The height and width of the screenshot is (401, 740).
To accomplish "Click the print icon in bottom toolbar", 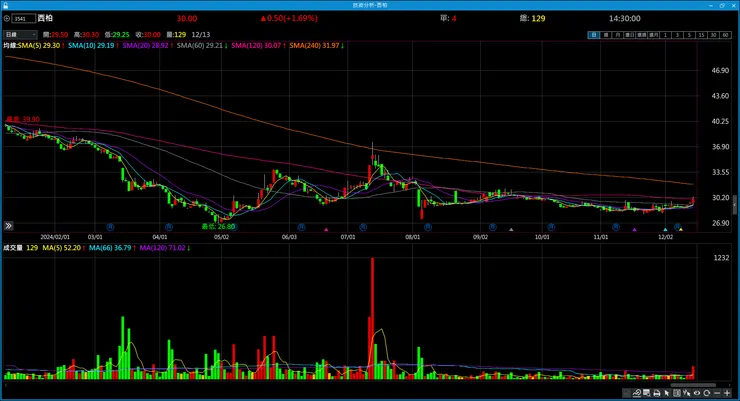I will [657, 393].
